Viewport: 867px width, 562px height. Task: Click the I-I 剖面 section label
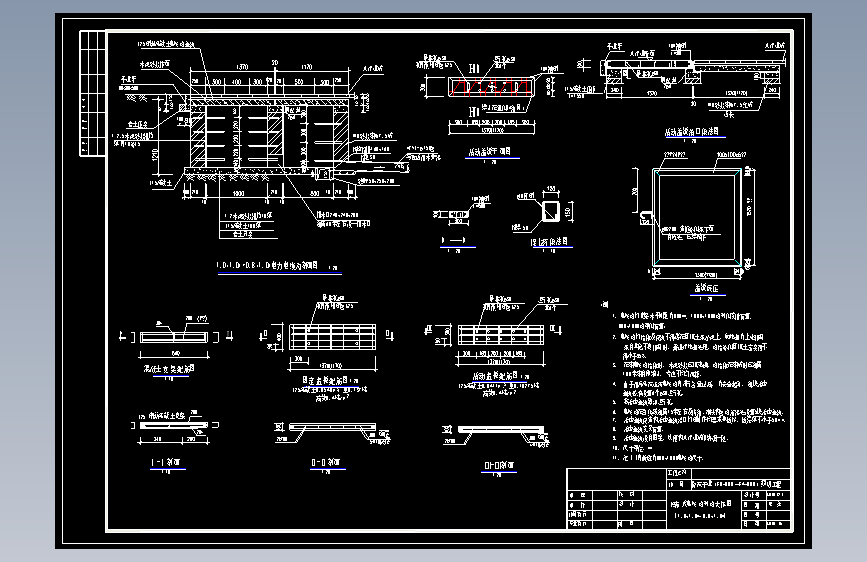[x=166, y=462]
